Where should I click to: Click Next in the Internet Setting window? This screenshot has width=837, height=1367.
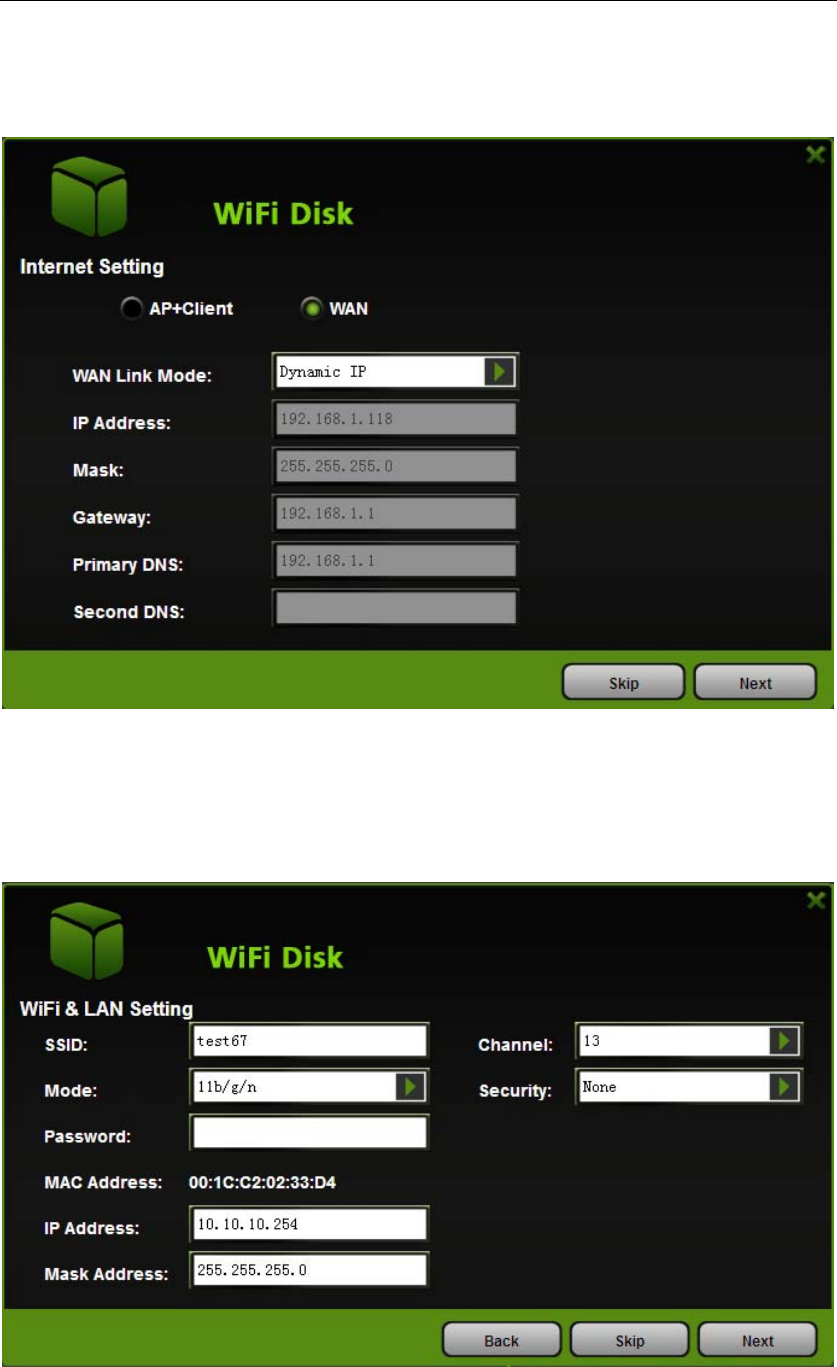[755, 684]
